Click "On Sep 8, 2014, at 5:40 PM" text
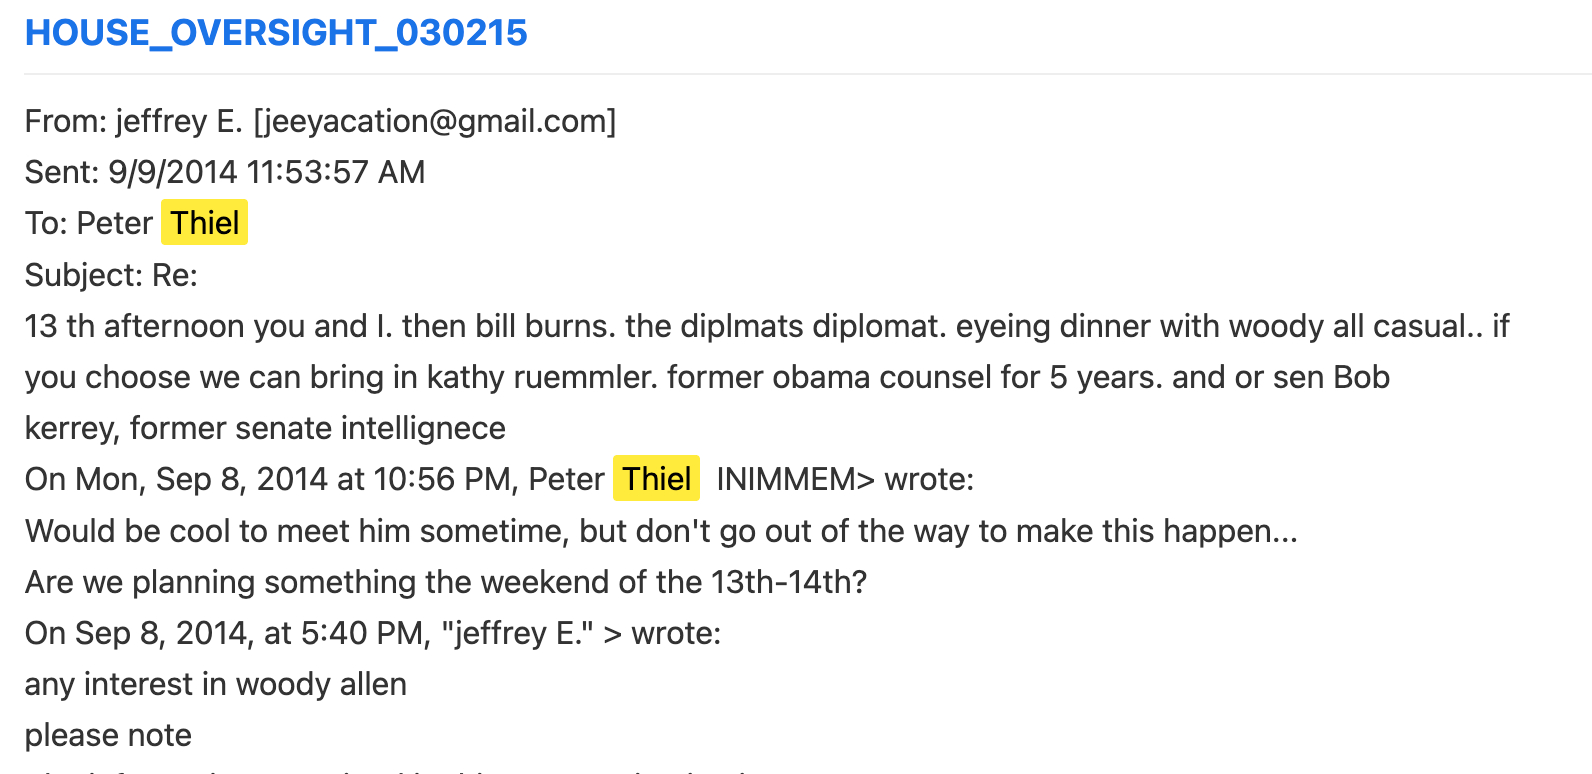 228,633
